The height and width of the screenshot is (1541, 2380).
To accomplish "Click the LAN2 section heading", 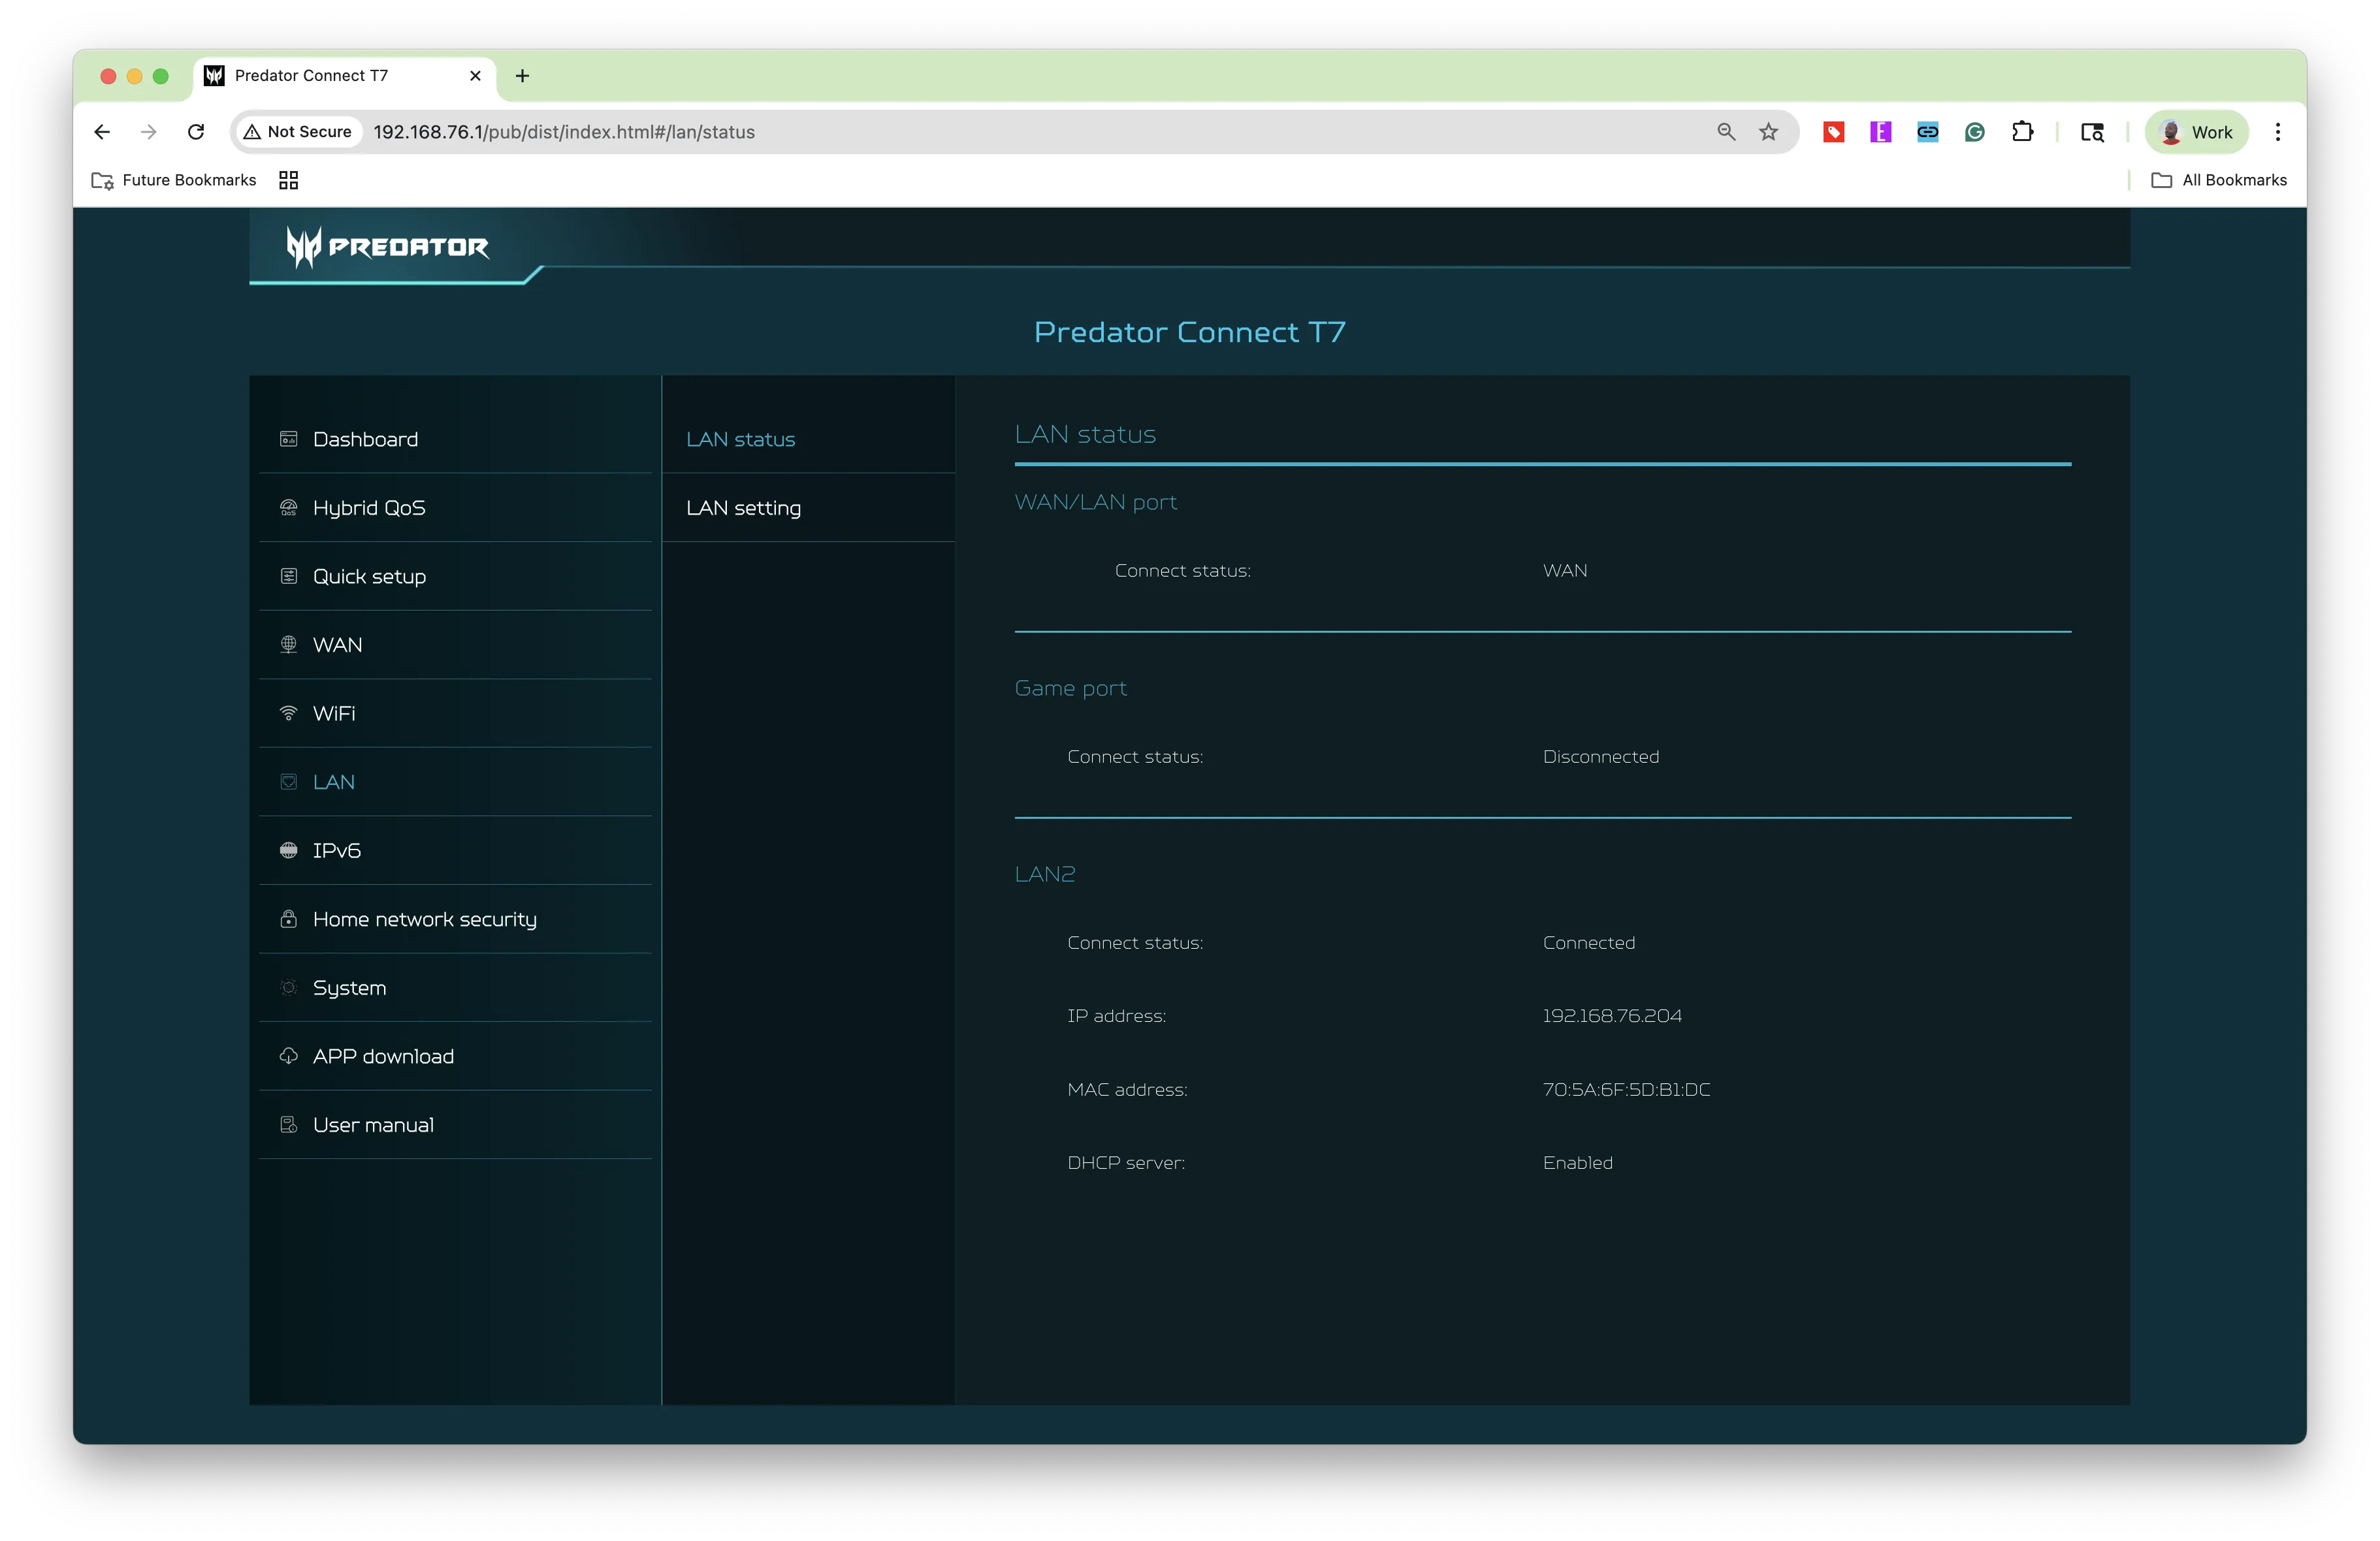I will [1044, 874].
